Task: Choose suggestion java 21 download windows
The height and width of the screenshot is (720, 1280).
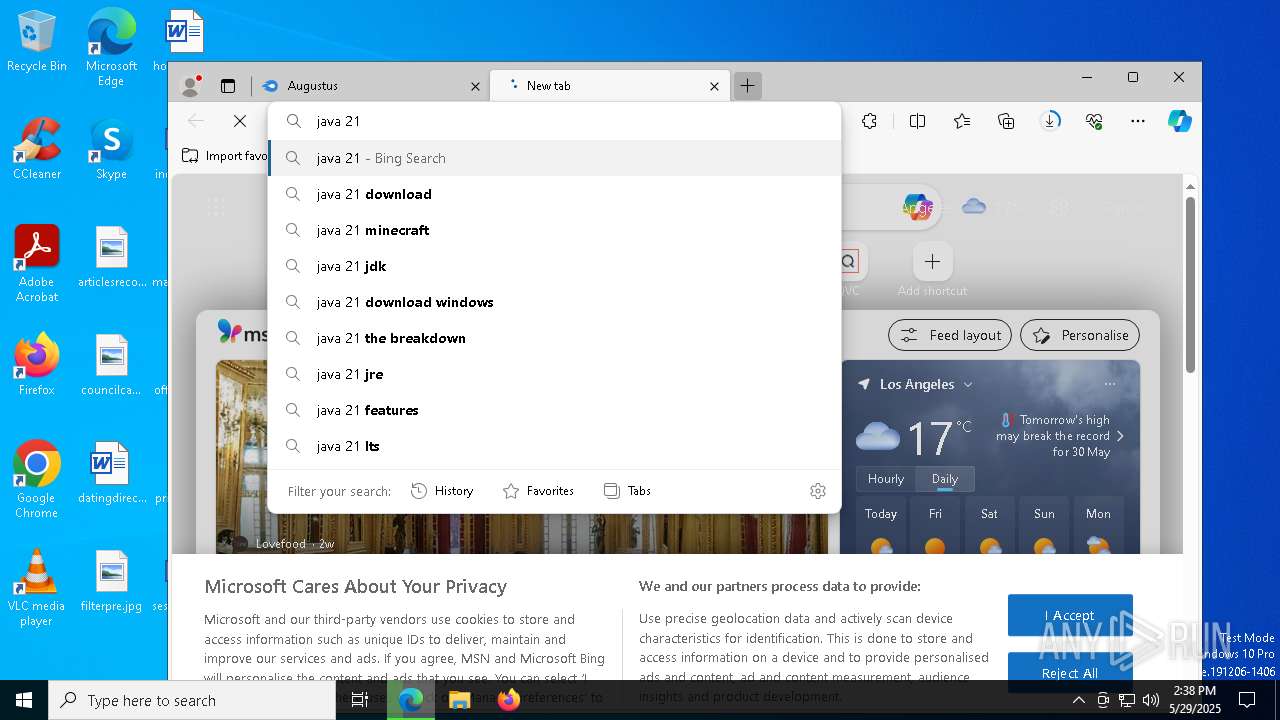Action: tap(555, 302)
